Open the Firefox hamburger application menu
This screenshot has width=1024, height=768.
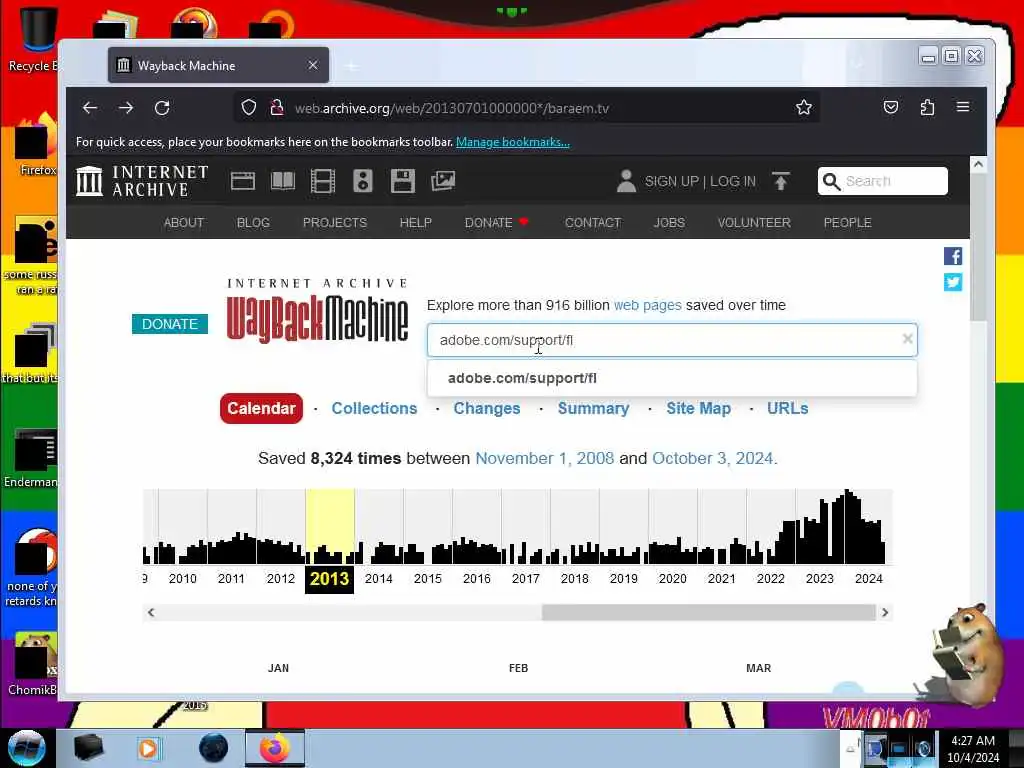click(x=963, y=106)
